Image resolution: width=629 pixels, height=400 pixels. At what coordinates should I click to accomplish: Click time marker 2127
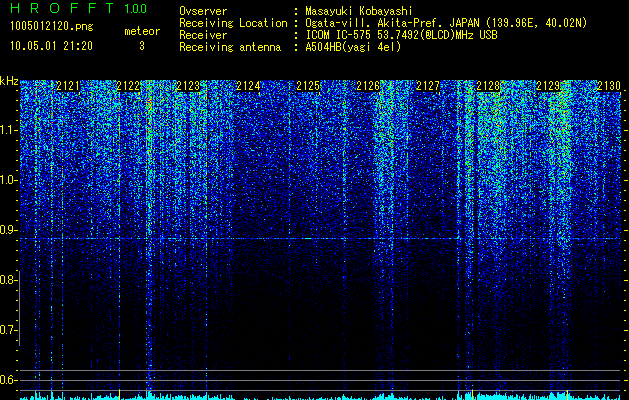pyautogui.click(x=428, y=86)
